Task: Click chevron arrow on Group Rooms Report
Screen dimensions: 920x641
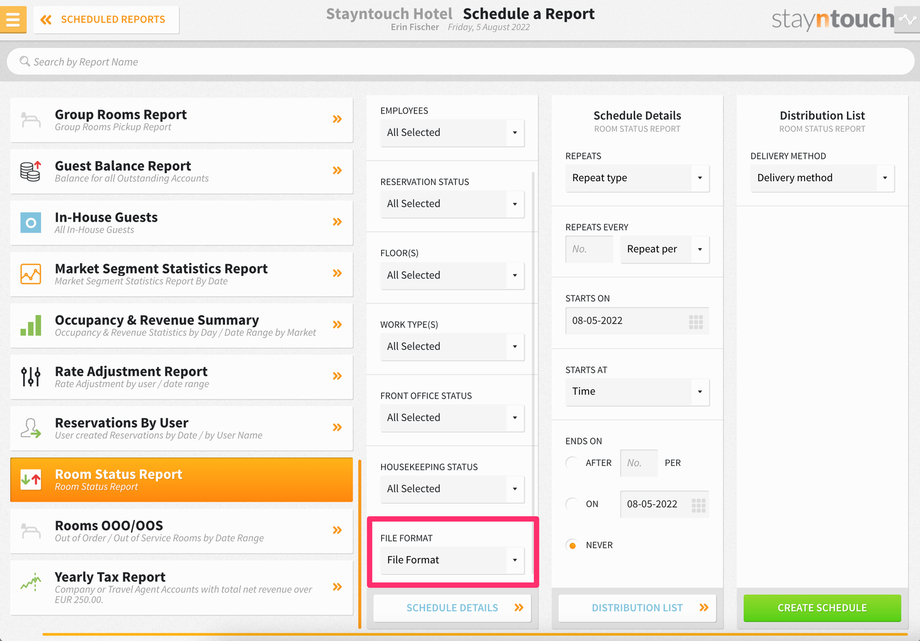Action: tap(337, 119)
